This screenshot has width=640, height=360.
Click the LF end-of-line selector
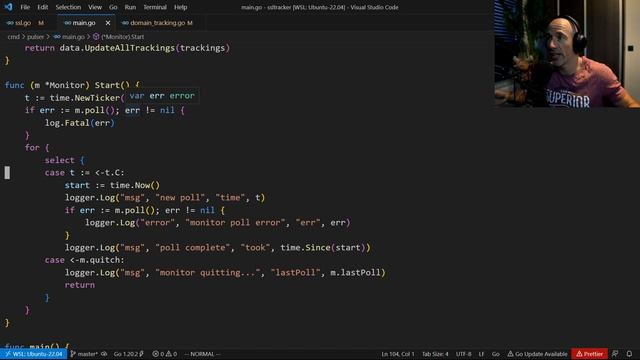(481, 354)
